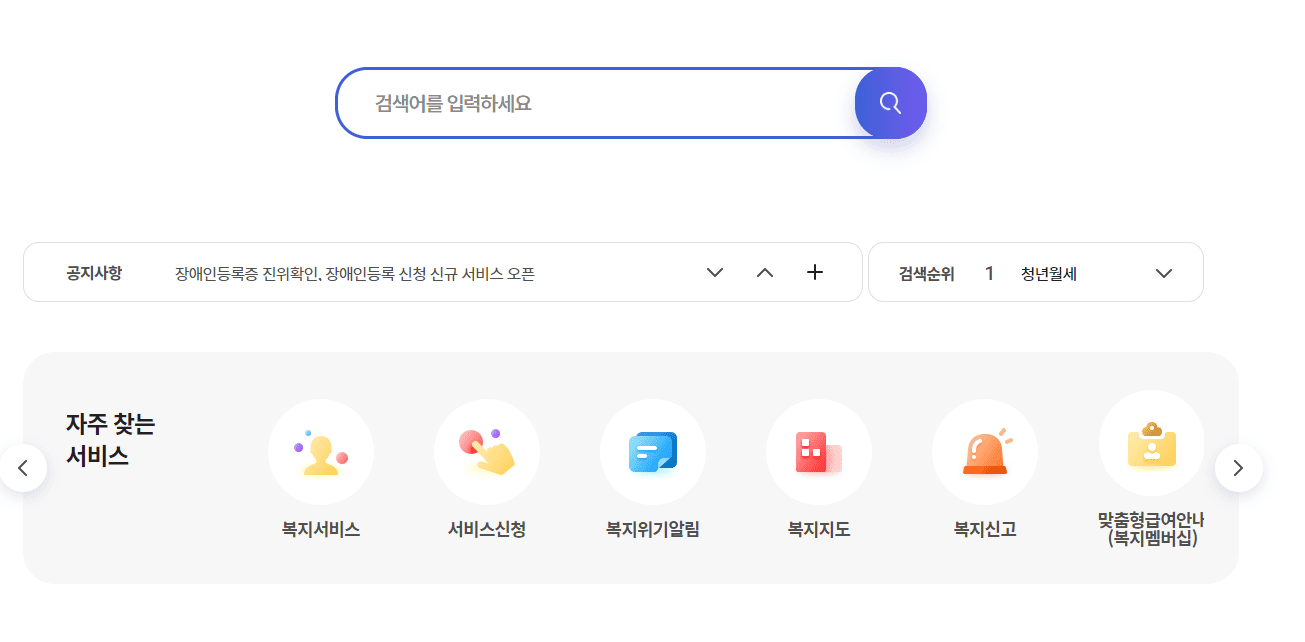Click the rank number 1 indicator
The width and height of the screenshot is (1305, 642).
989,271
